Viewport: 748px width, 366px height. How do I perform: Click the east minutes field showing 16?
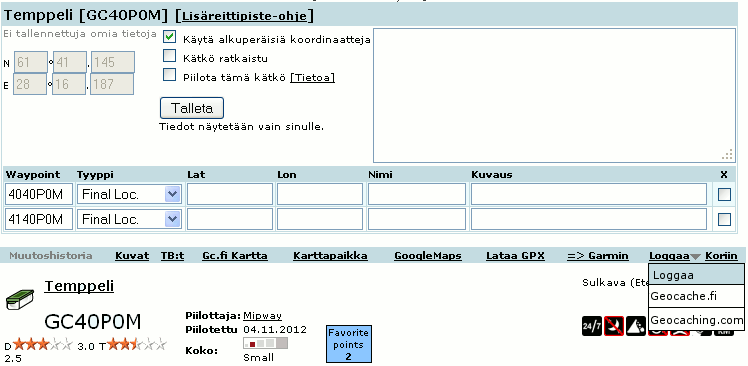69,84
